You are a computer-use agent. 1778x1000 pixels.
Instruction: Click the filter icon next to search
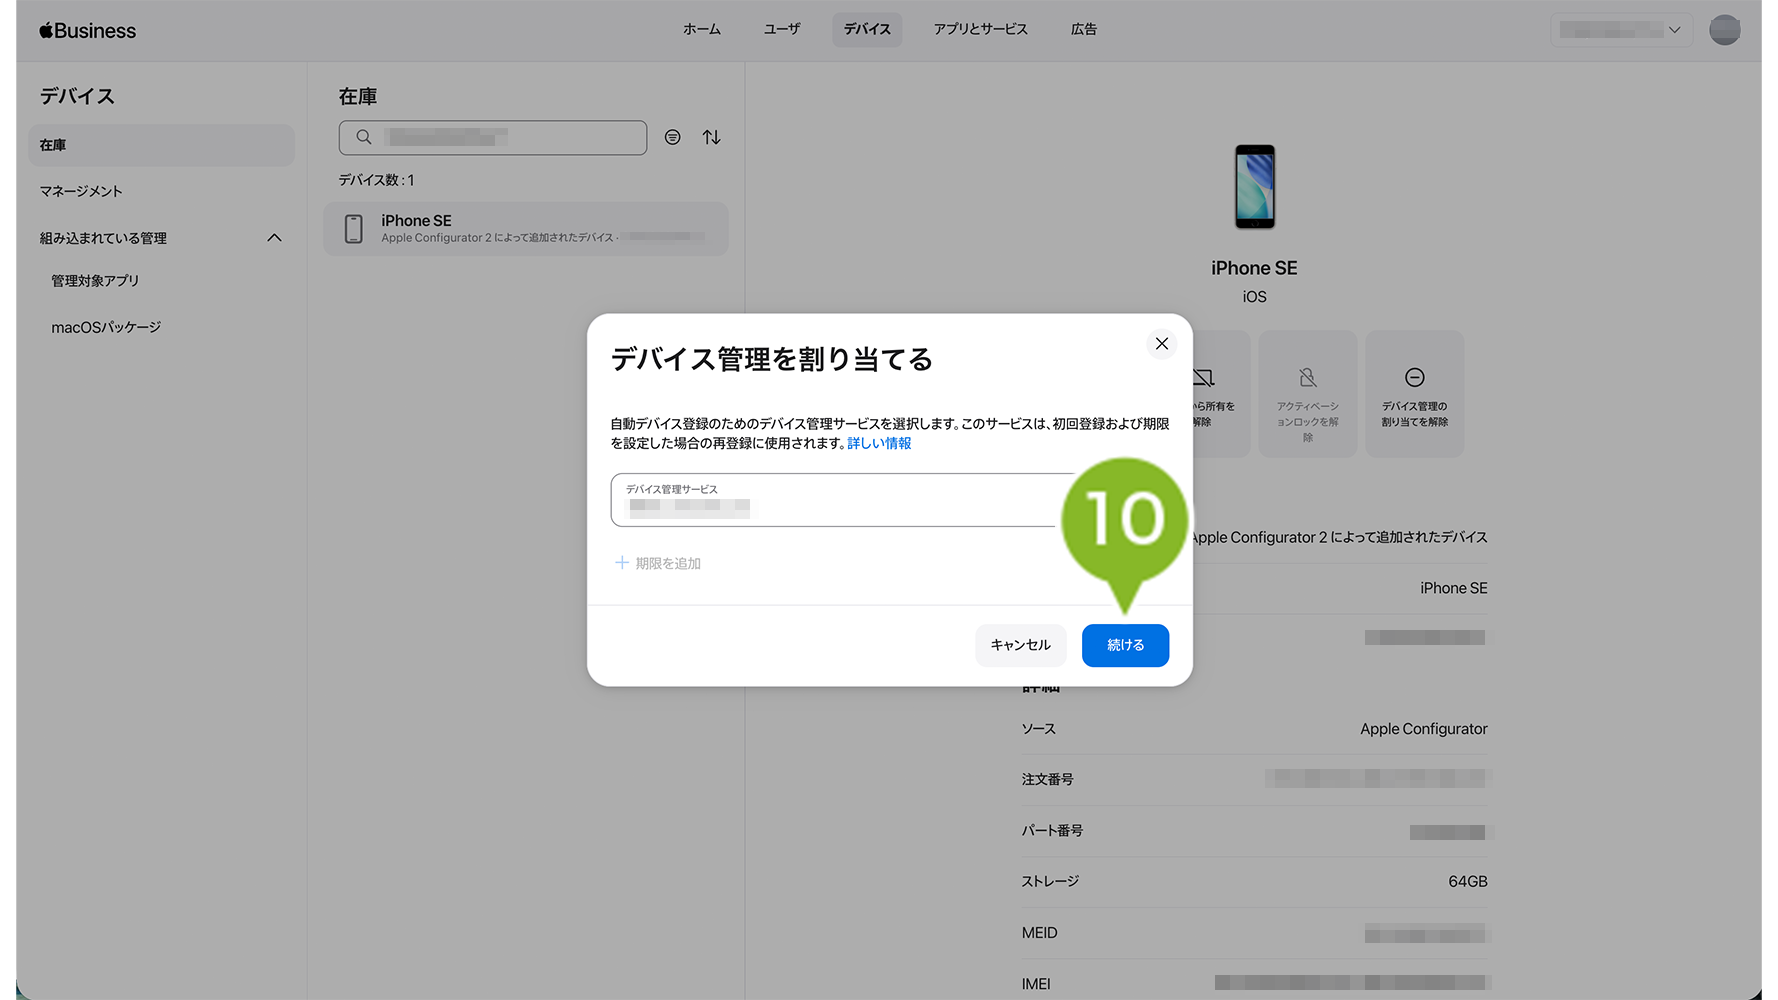pyautogui.click(x=673, y=137)
